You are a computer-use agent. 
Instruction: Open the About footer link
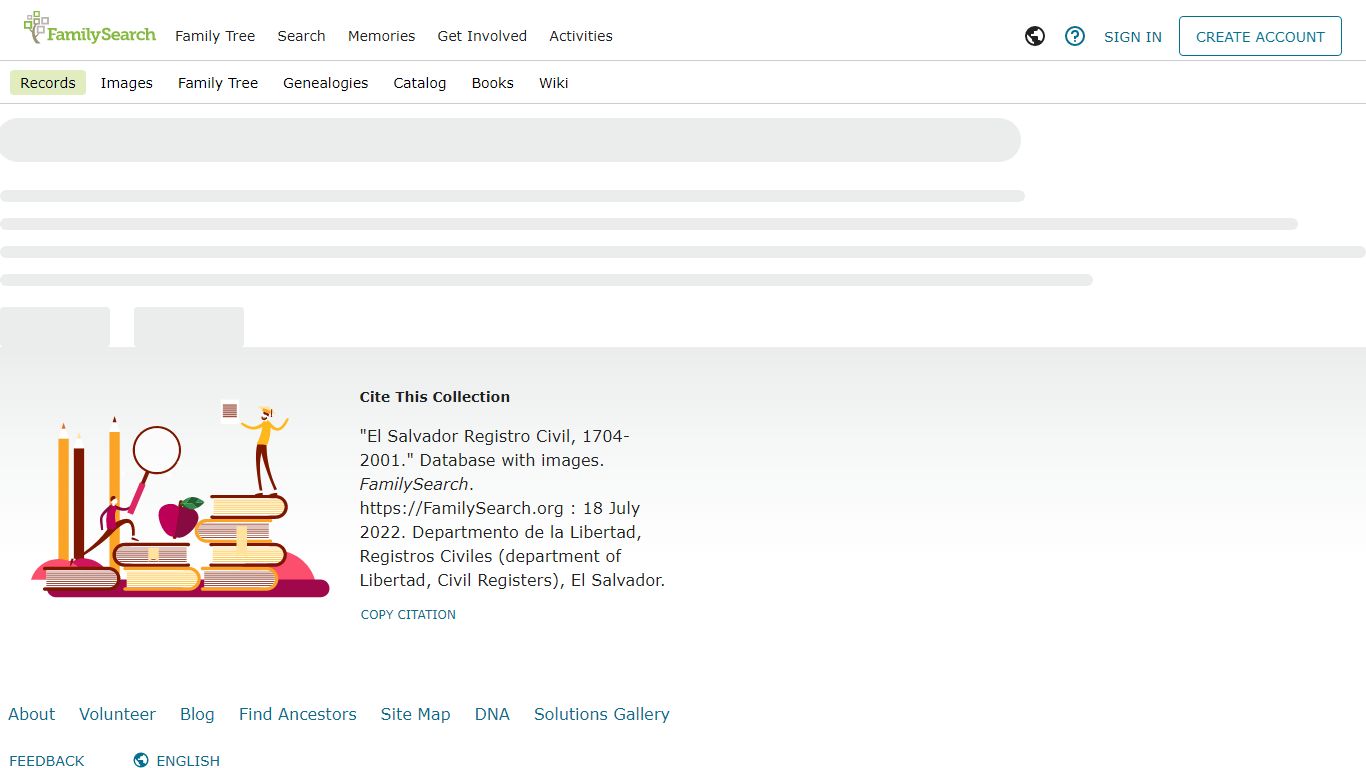pos(32,714)
